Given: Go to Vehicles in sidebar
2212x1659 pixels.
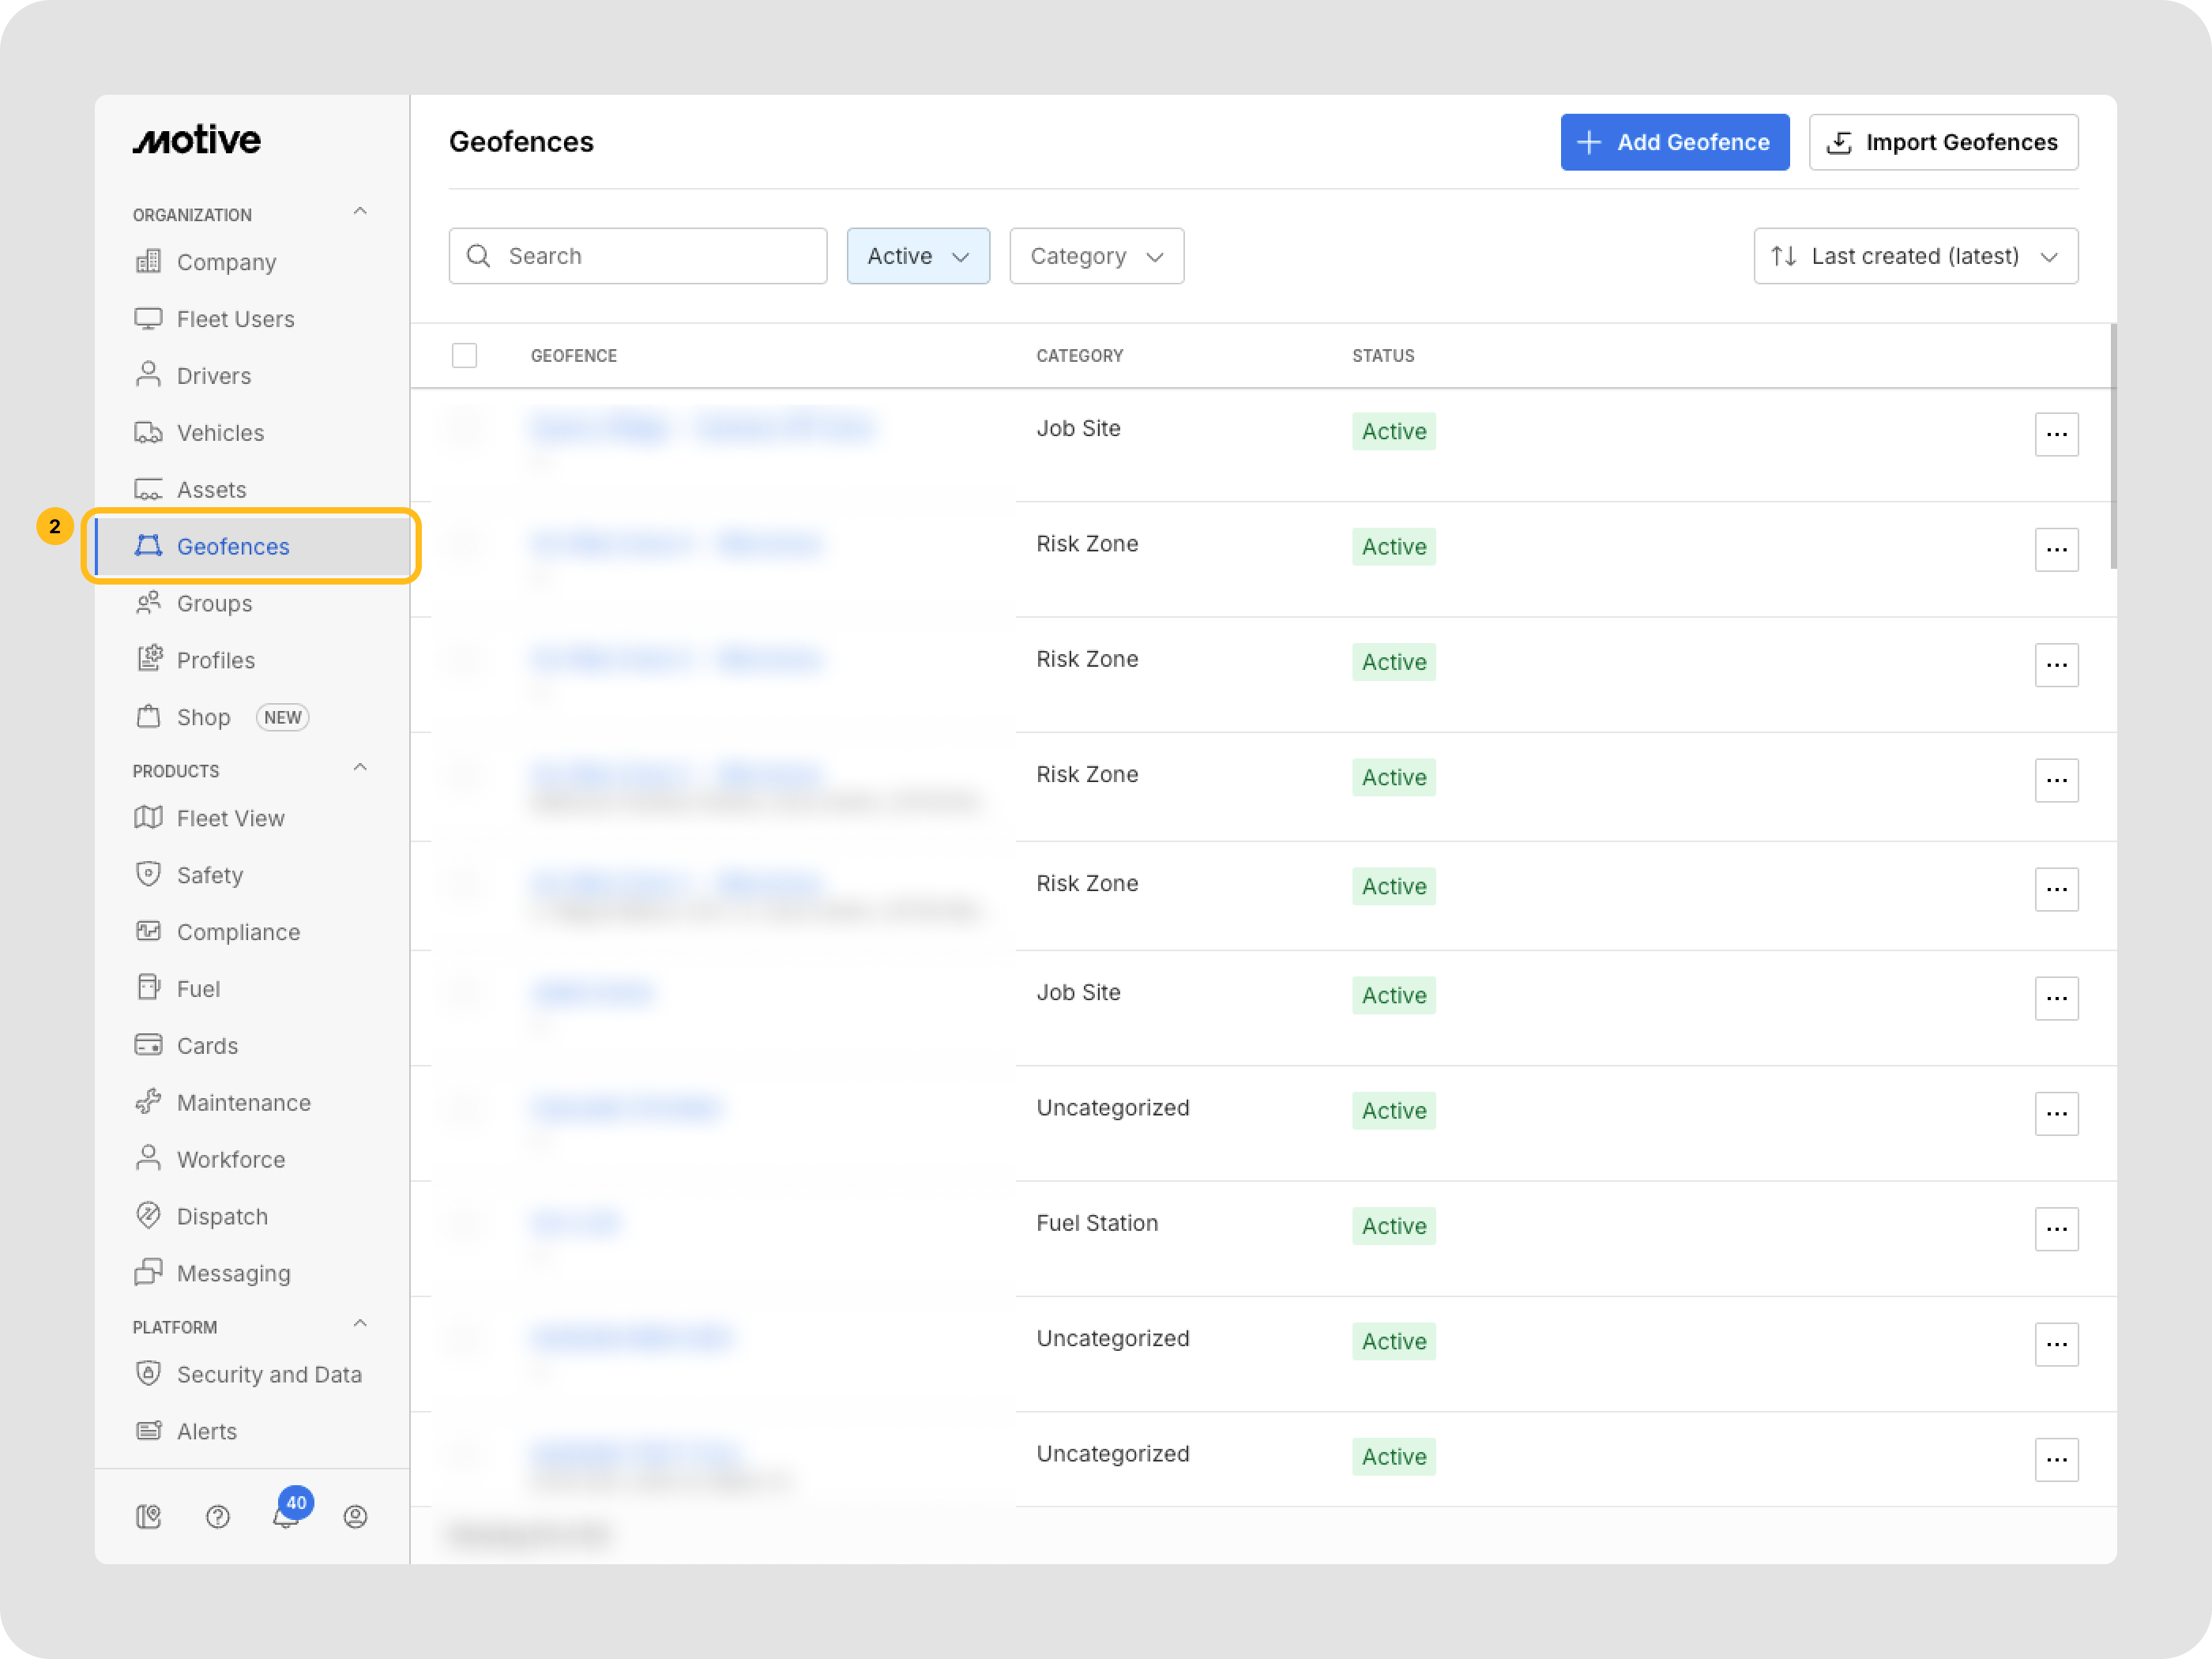Looking at the screenshot, I should (220, 433).
